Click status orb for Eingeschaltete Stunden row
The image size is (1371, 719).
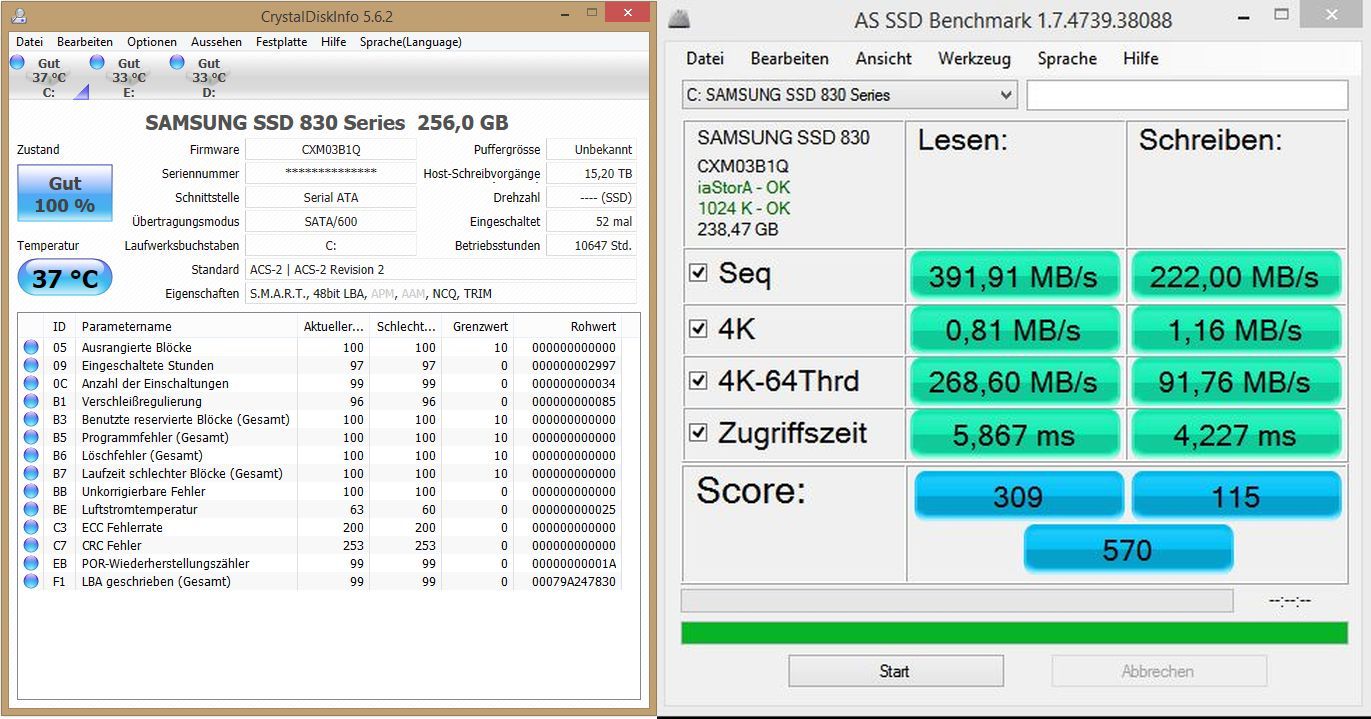pyautogui.click(x=31, y=365)
